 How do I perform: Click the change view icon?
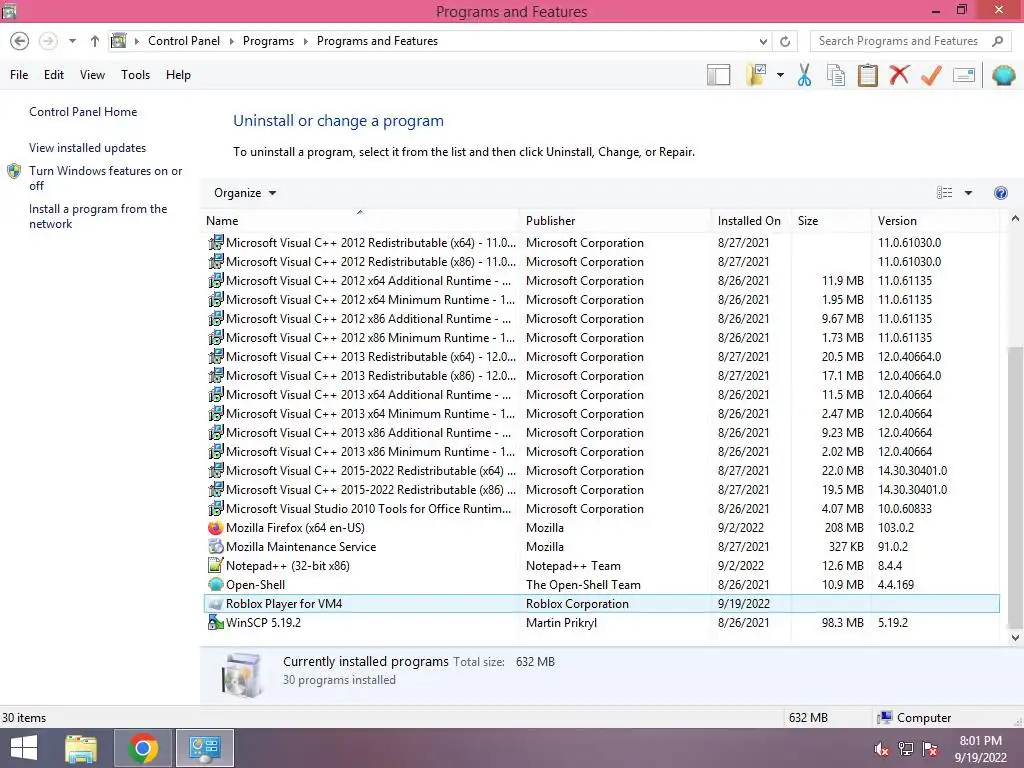[x=944, y=193]
